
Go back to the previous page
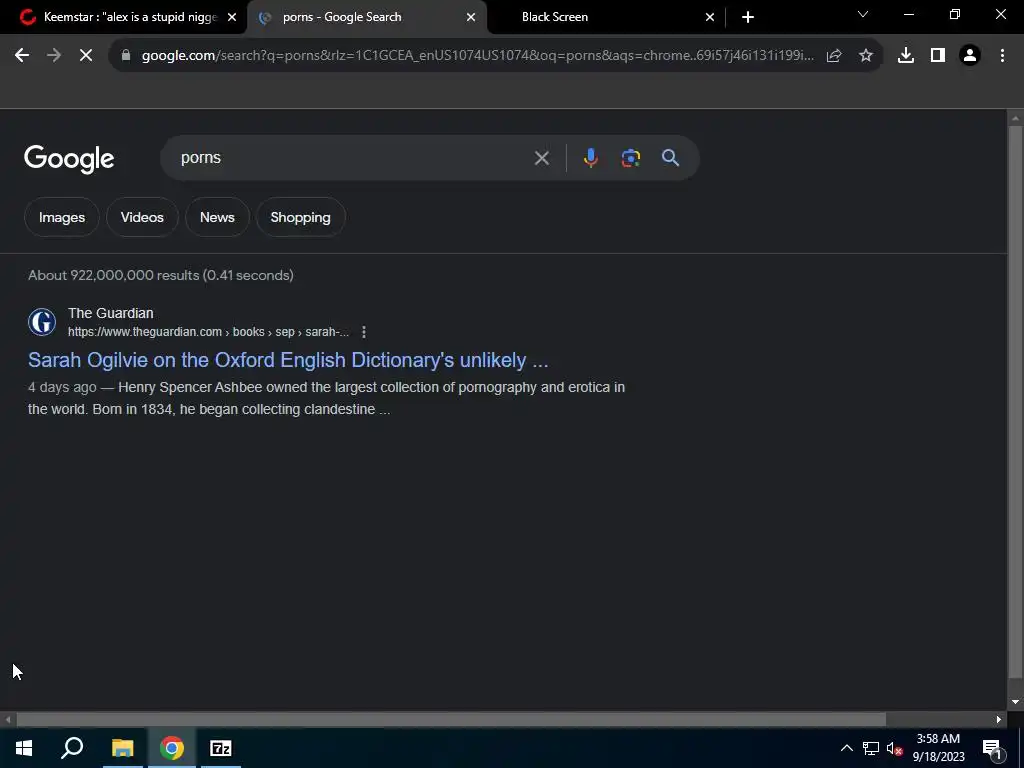(22, 56)
